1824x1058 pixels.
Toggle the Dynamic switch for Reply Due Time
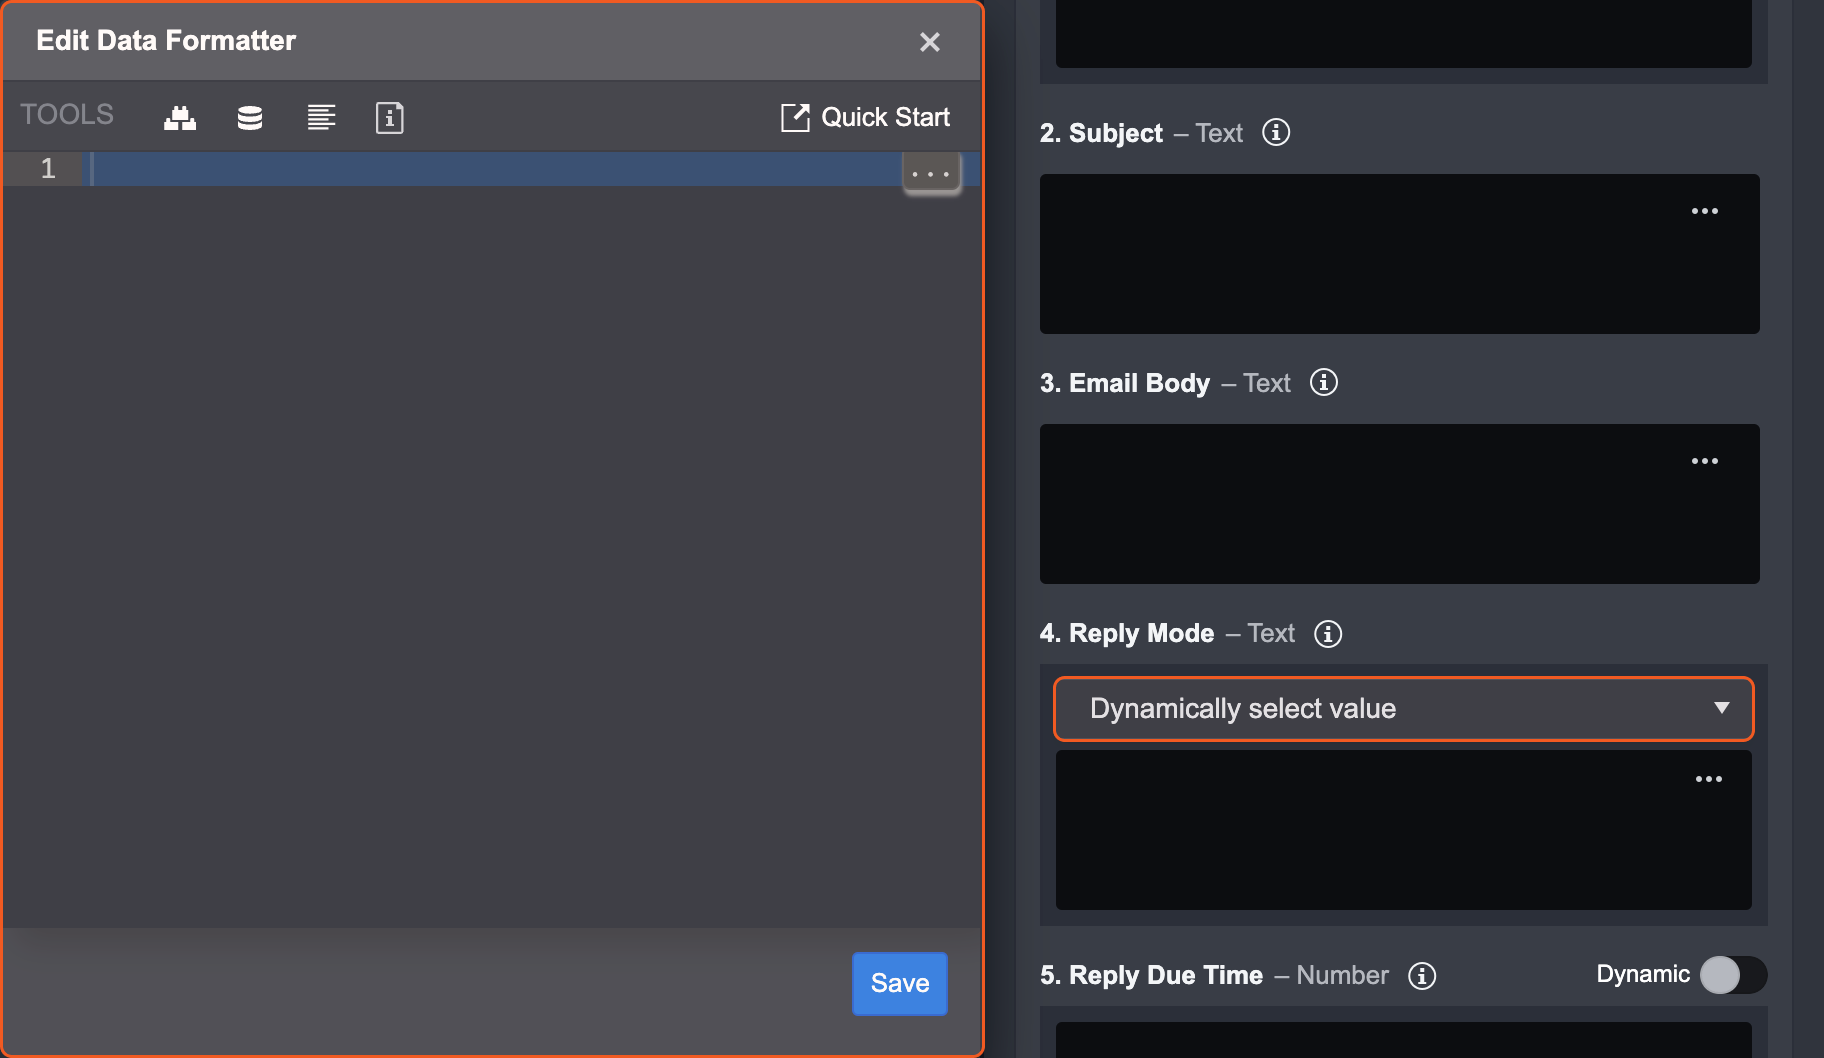(x=1732, y=975)
